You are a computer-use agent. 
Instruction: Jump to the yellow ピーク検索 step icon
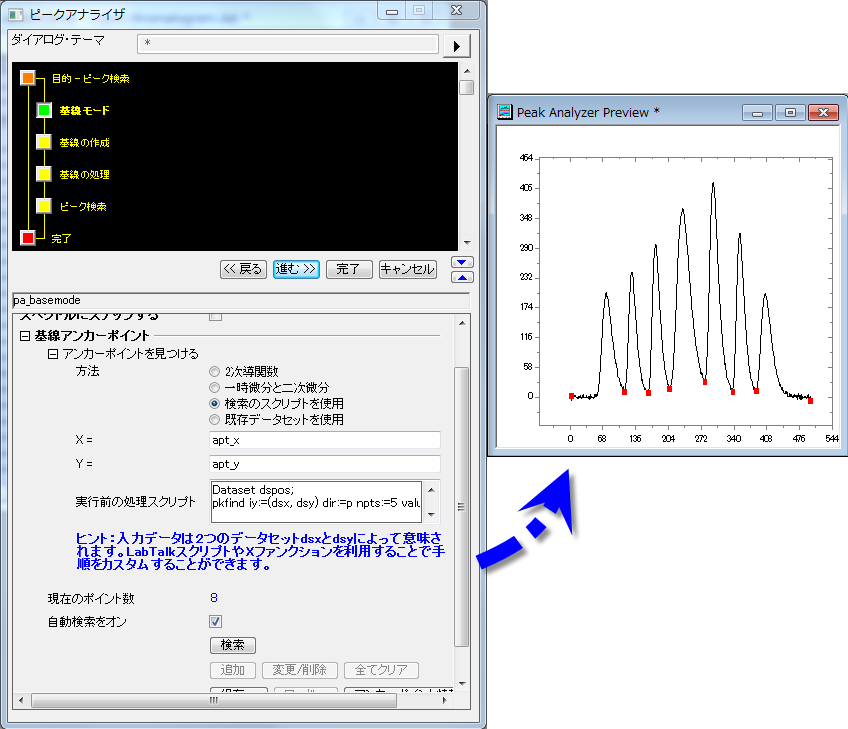[x=44, y=206]
